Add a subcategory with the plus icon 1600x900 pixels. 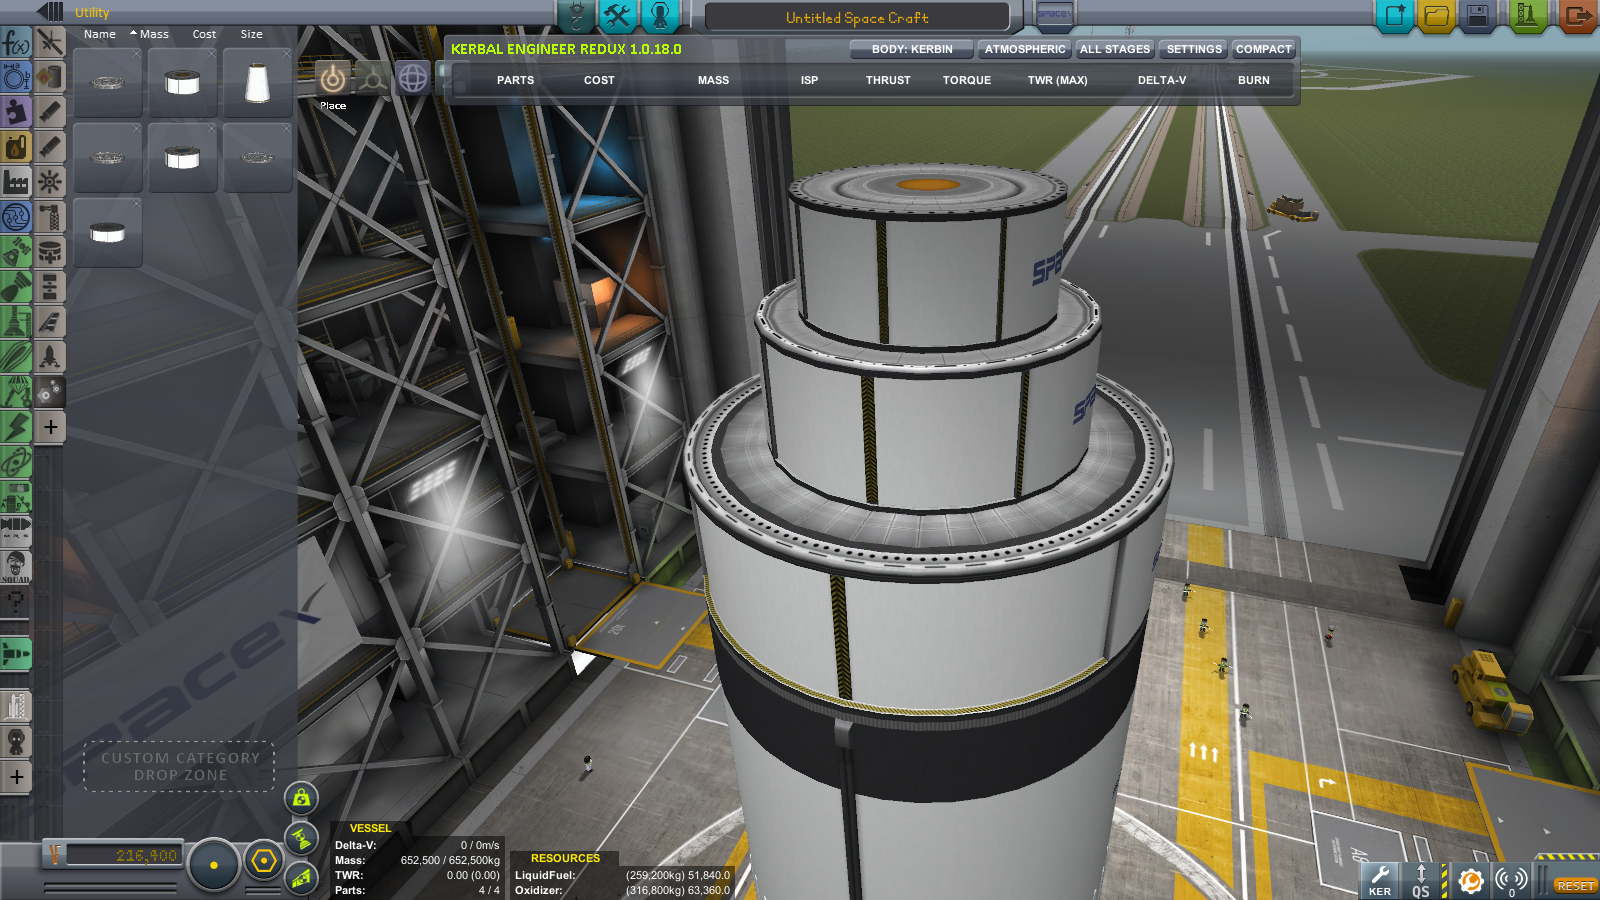click(x=50, y=427)
